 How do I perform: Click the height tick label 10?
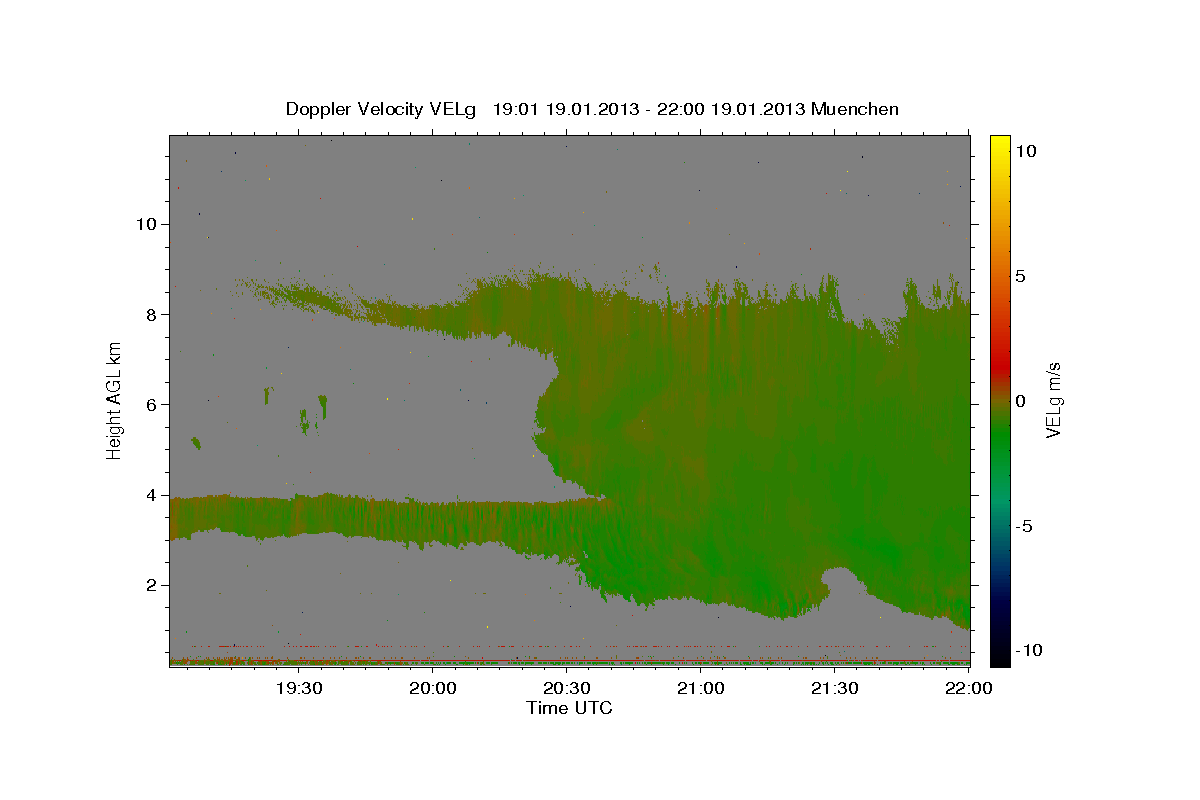pos(147,223)
